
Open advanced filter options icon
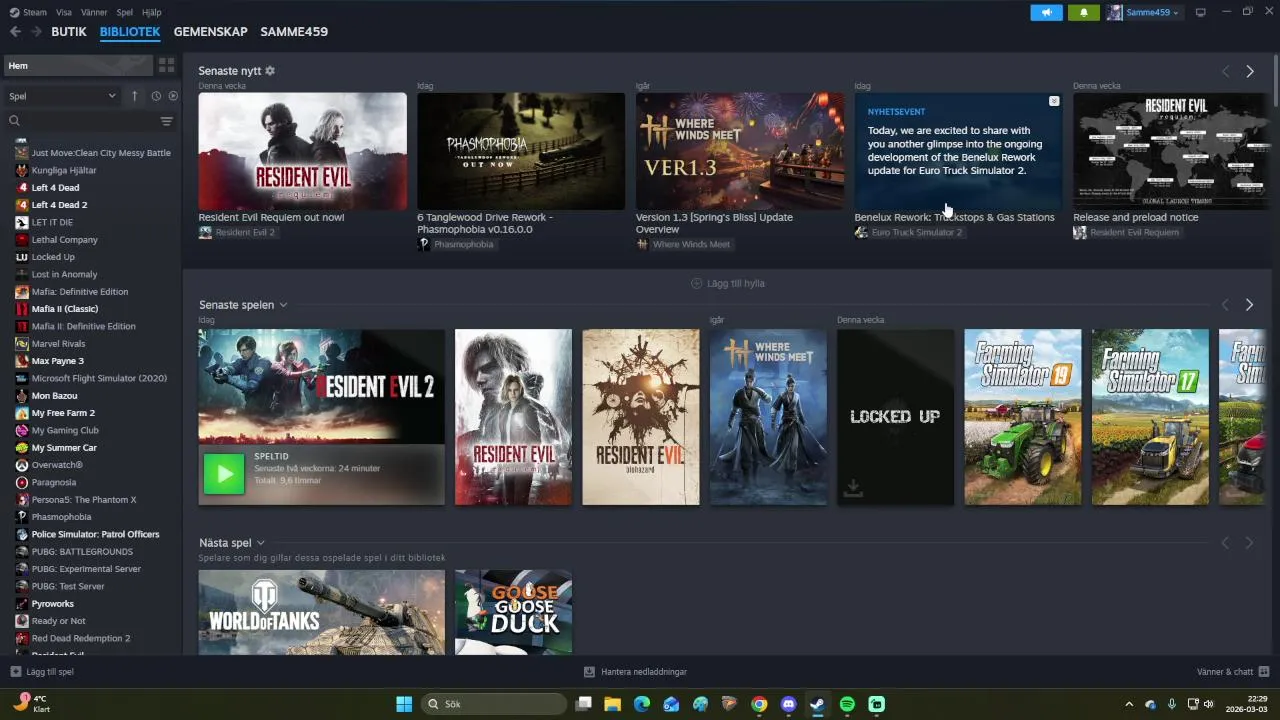[x=167, y=121]
